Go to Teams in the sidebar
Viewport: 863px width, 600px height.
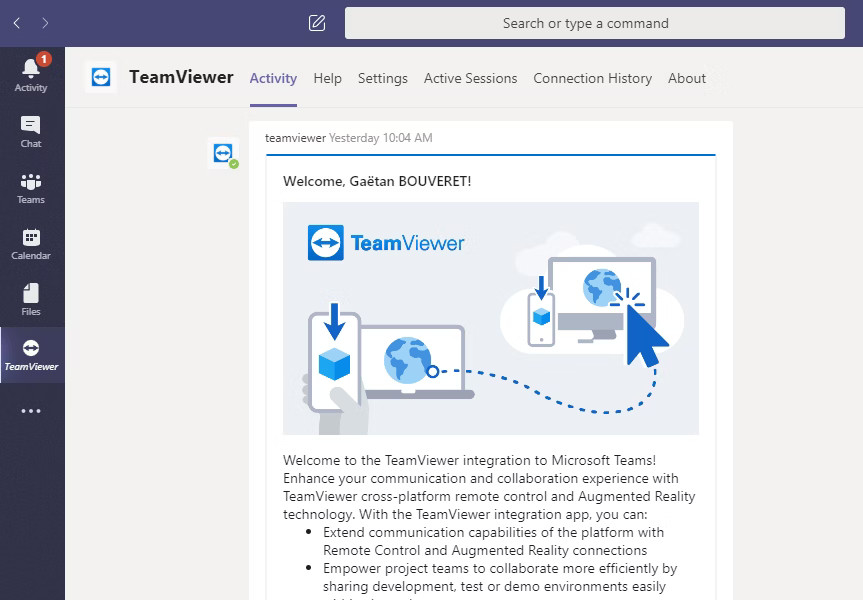point(31,188)
